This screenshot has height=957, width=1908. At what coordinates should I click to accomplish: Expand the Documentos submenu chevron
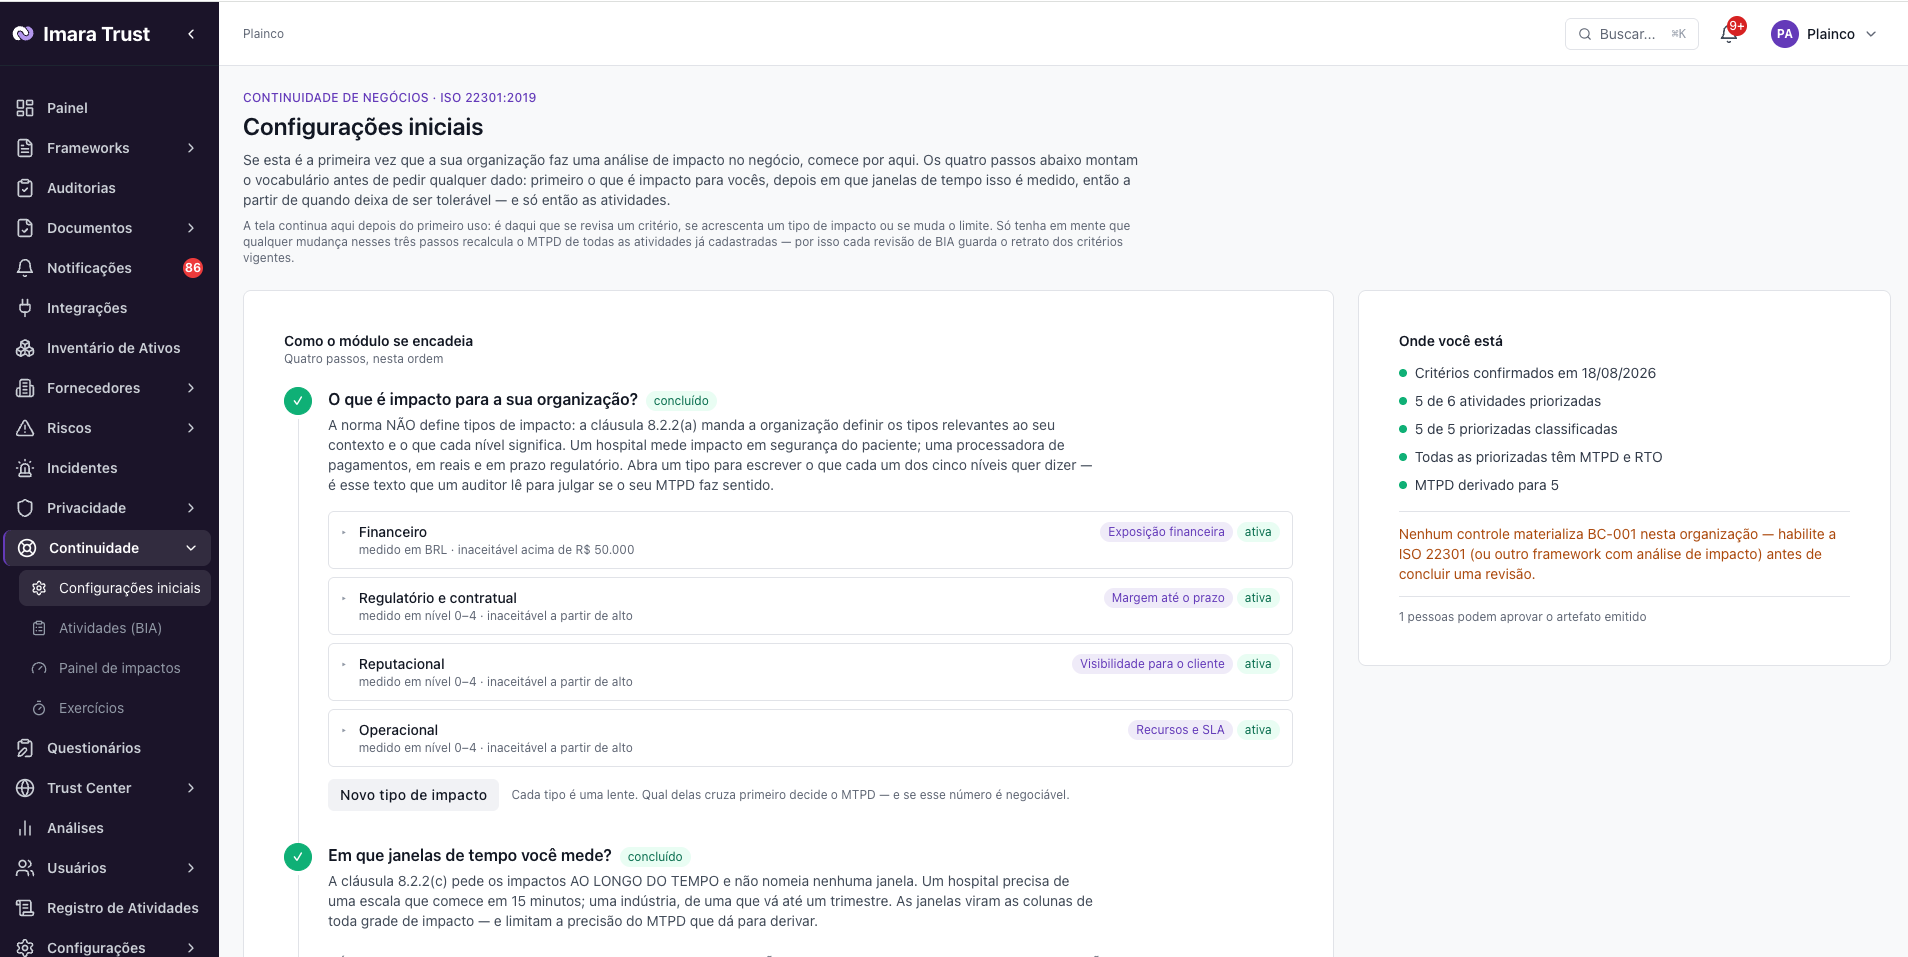(x=191, y=228)
